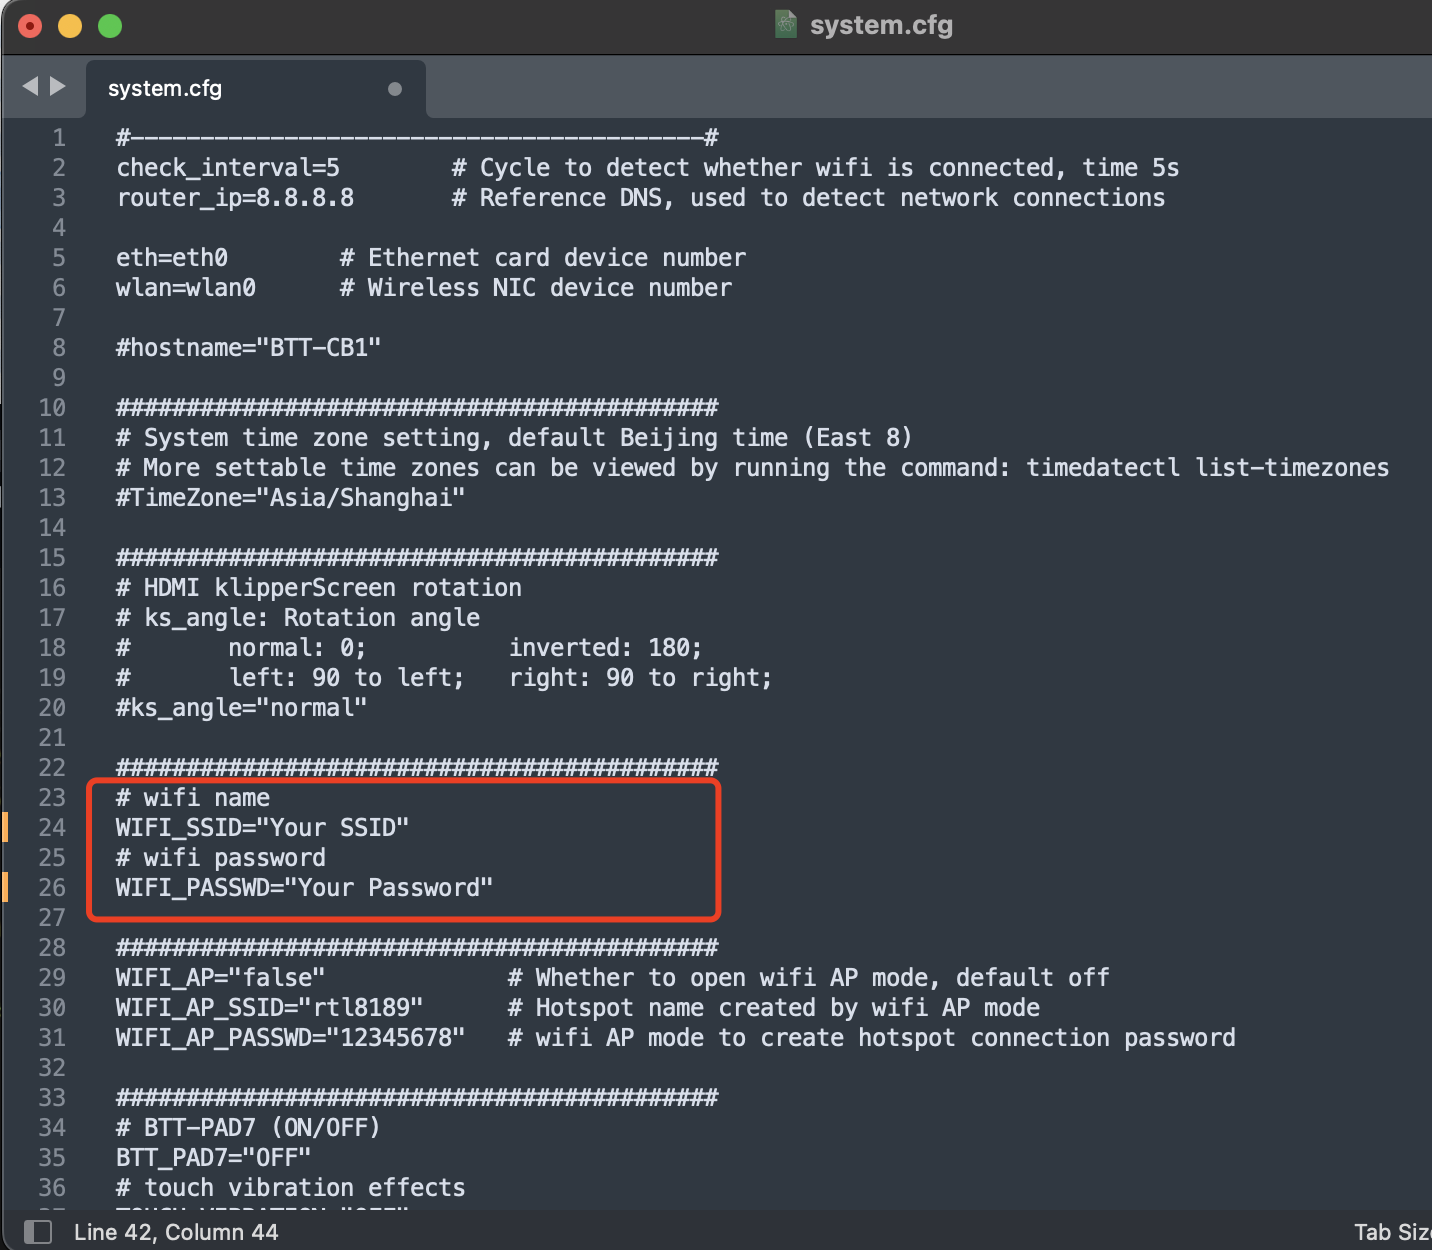Select the system.cfg tab
Screen dimensions: 1432x1250
coord(165,89)
